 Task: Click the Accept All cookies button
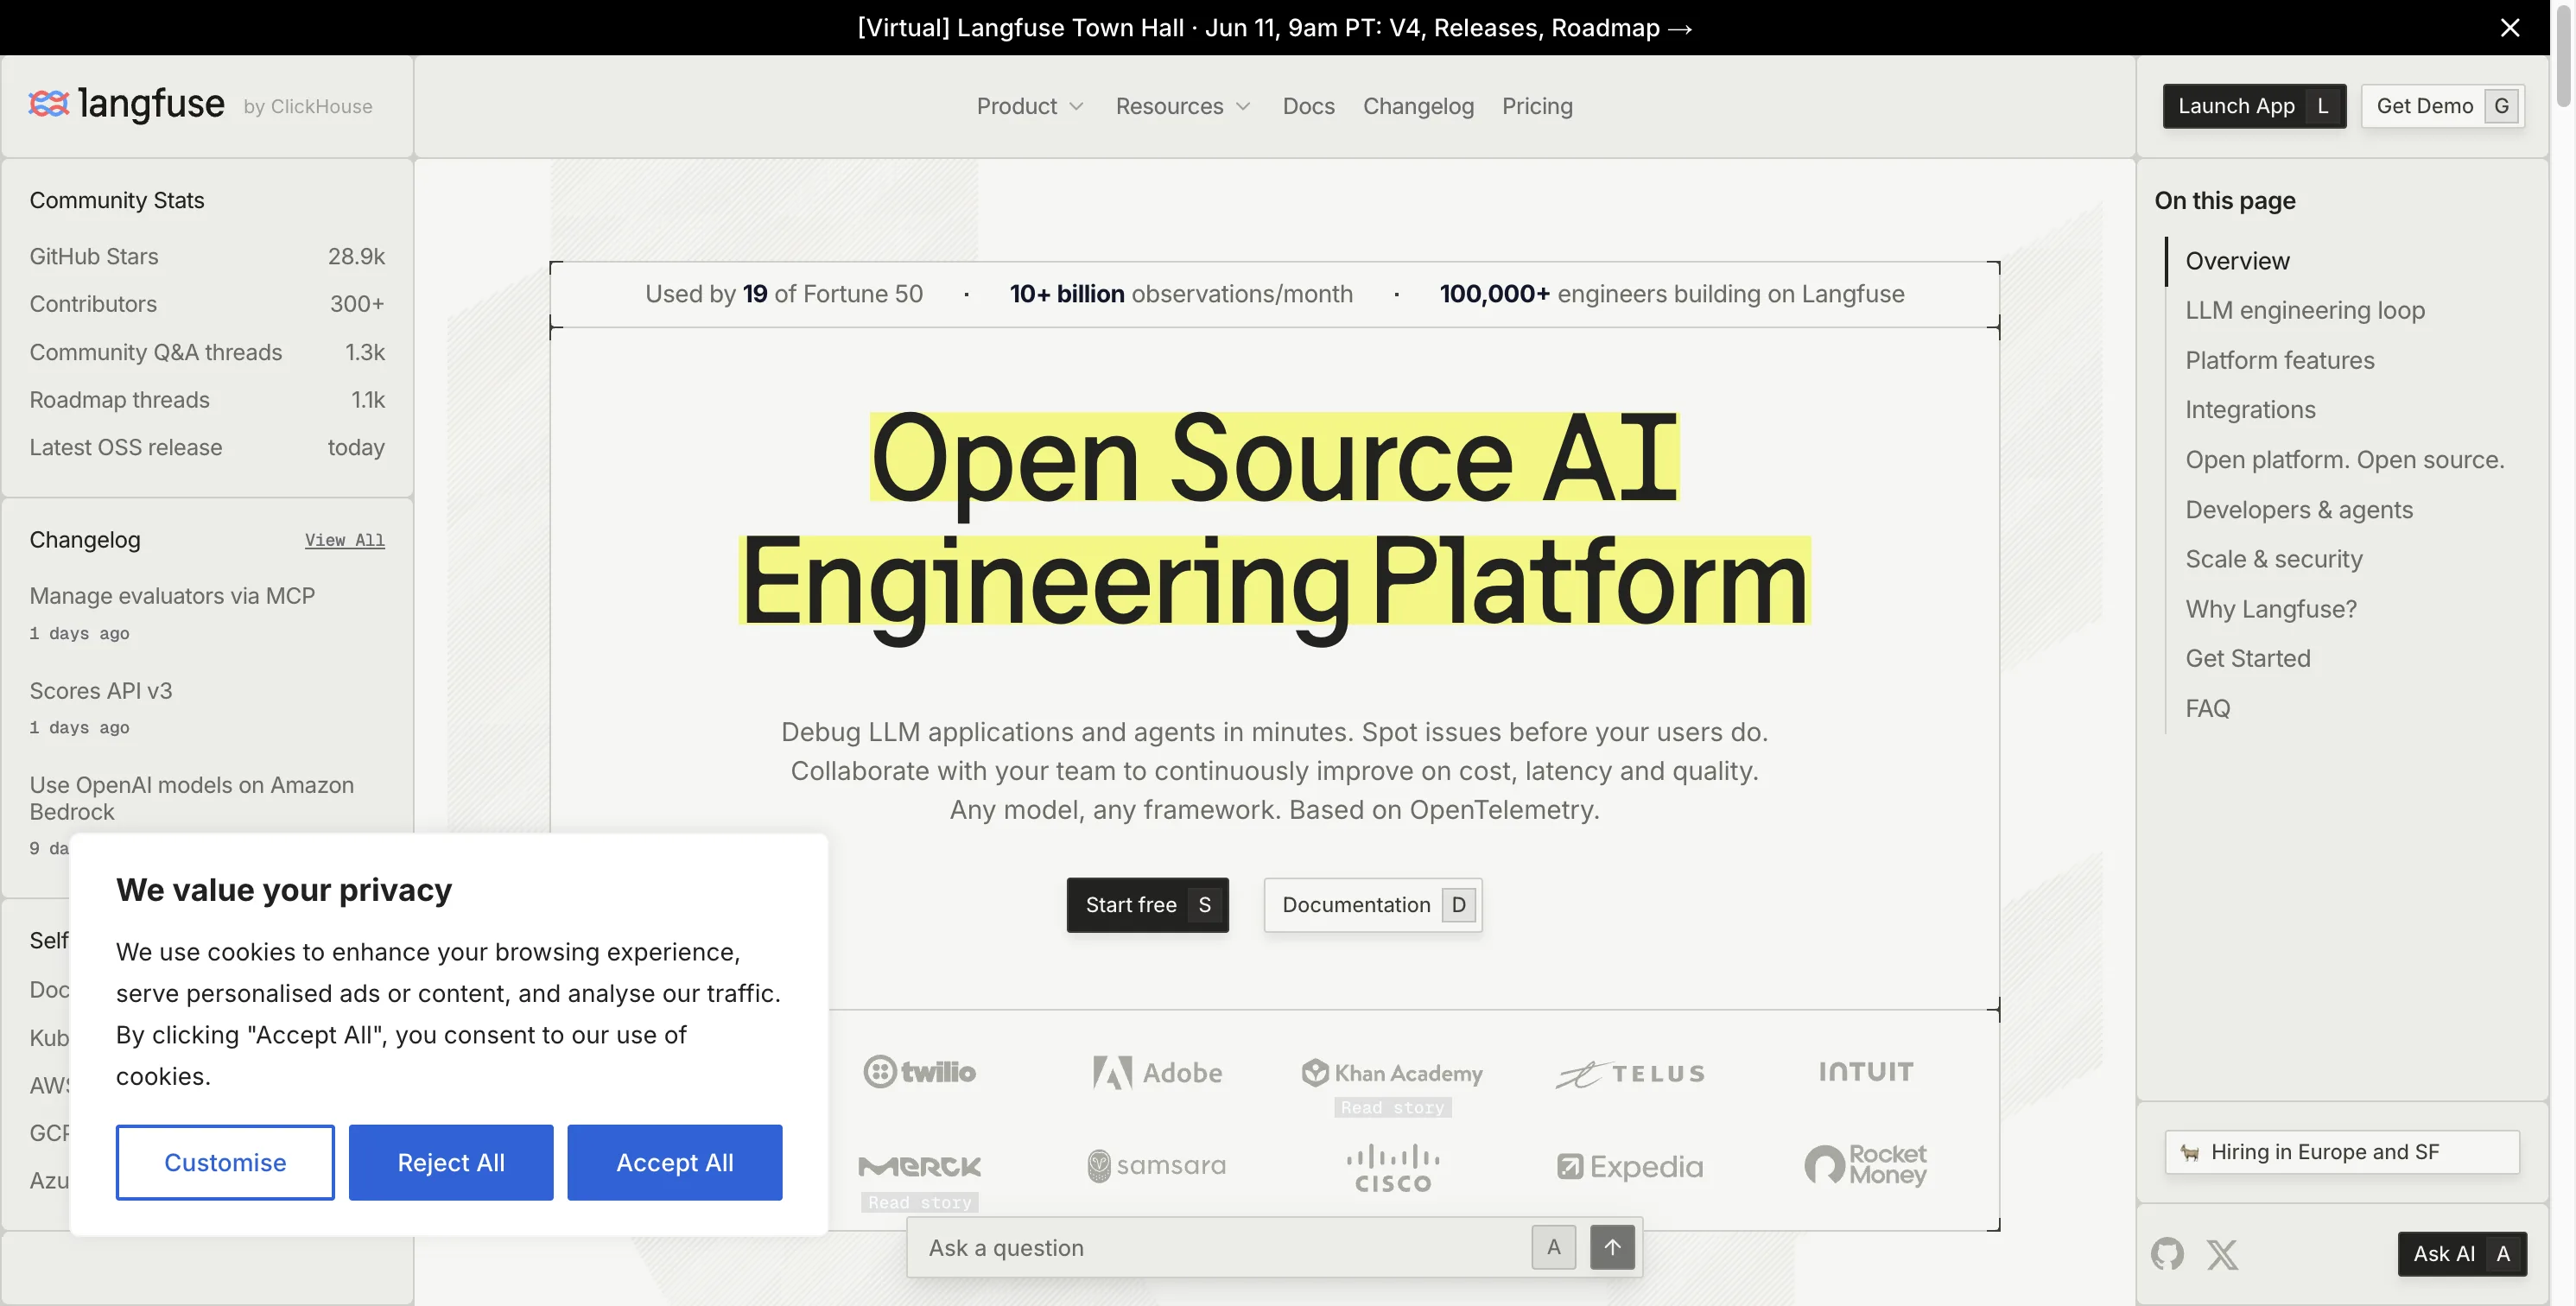(x=675, y=1162)
